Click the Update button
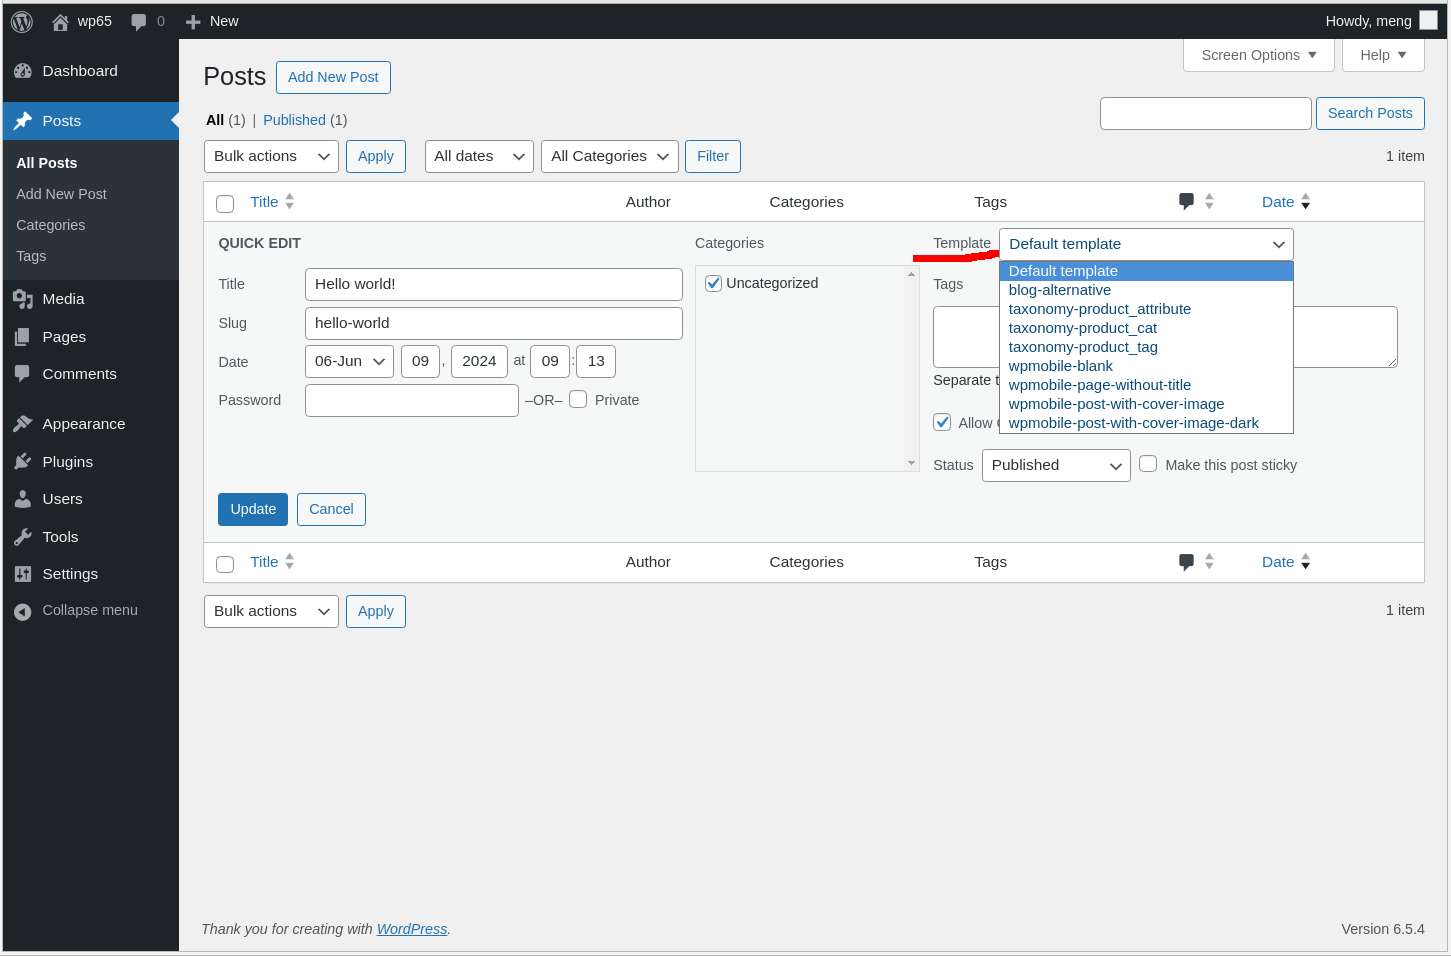The width and height of the screenshot is (1451, 956). 253,509
